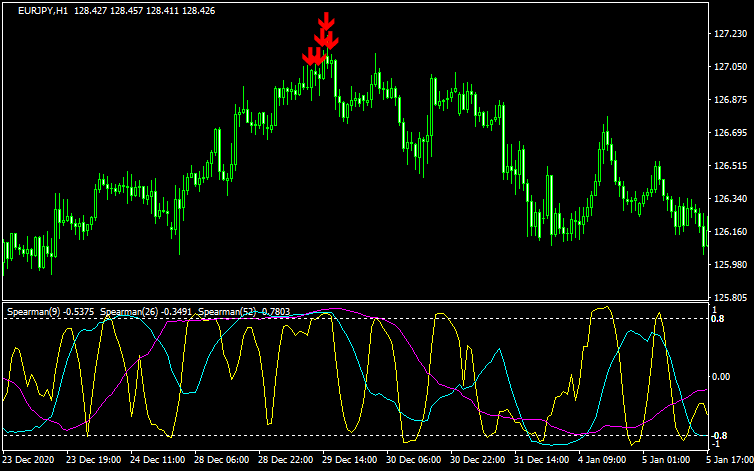Screen dimensions: 754x471
Task: Click the topmost red sell arrow
Action: pyautogui.click(x=326, y=22)
